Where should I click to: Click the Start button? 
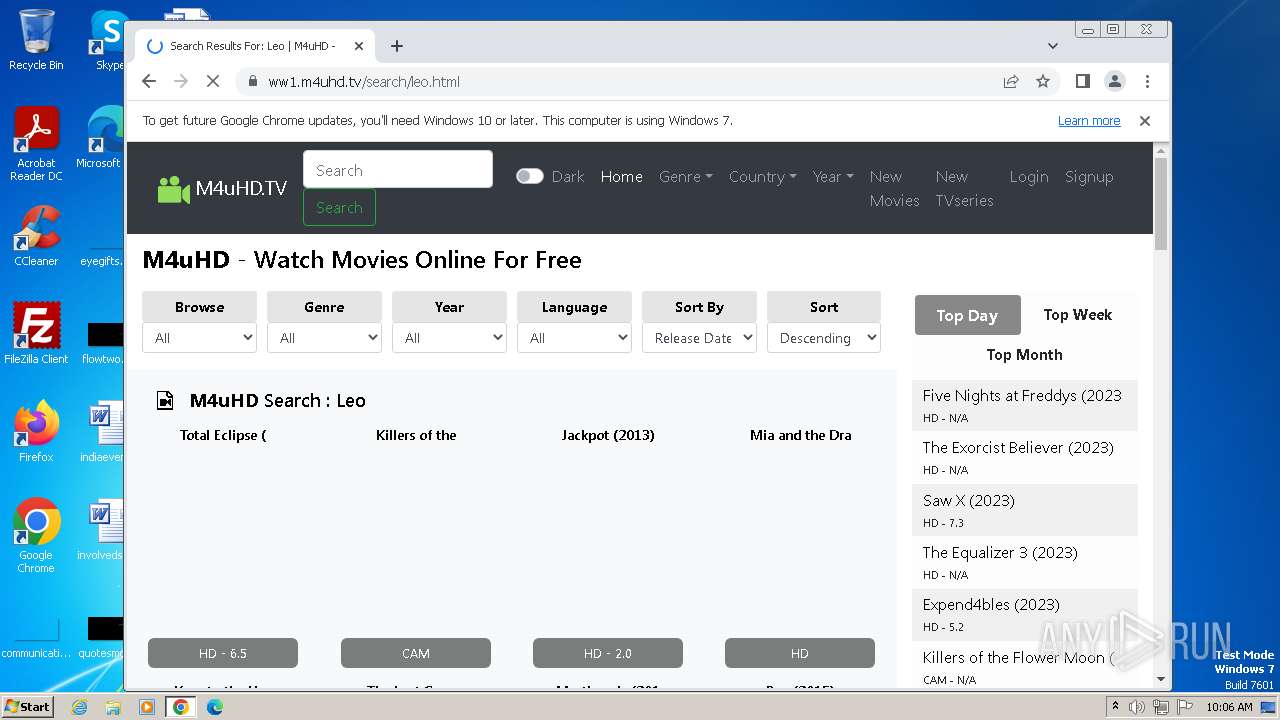pos(28,707)
